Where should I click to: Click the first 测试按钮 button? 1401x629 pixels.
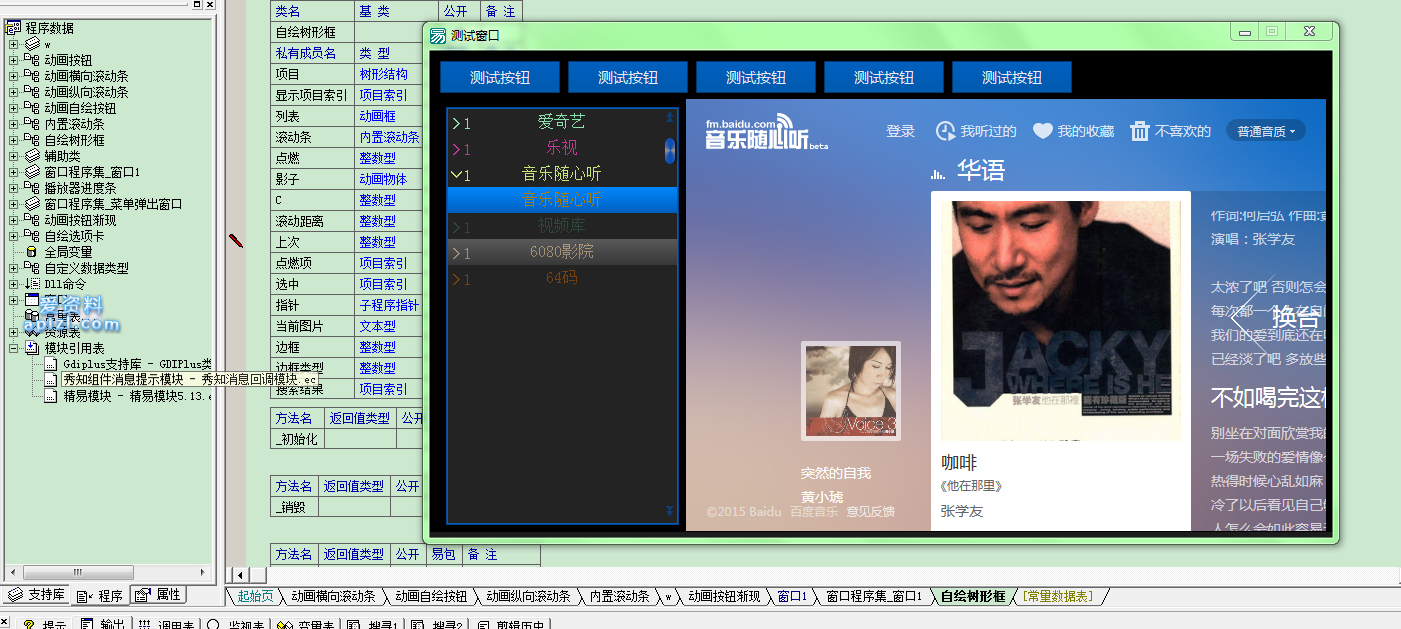point(500,77)
